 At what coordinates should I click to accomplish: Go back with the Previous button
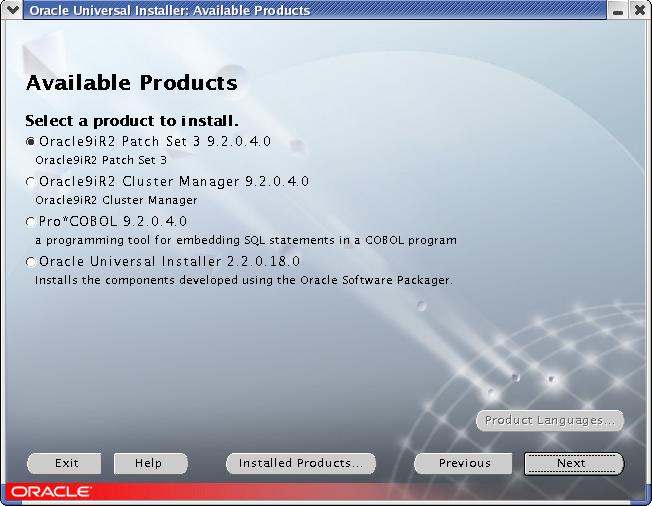[x=465, y=463]
